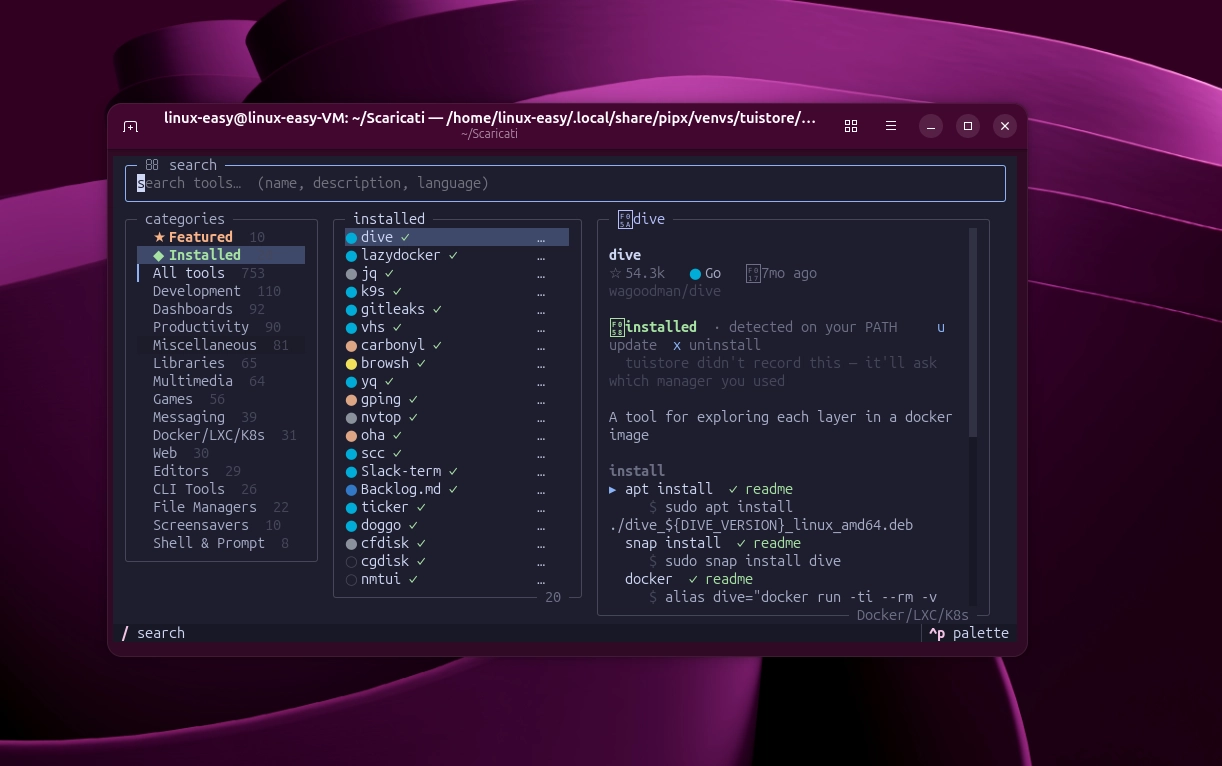Open the terminal hamburger menu
The width and height of the screenshot is (1222, 766).
point(890,126)
